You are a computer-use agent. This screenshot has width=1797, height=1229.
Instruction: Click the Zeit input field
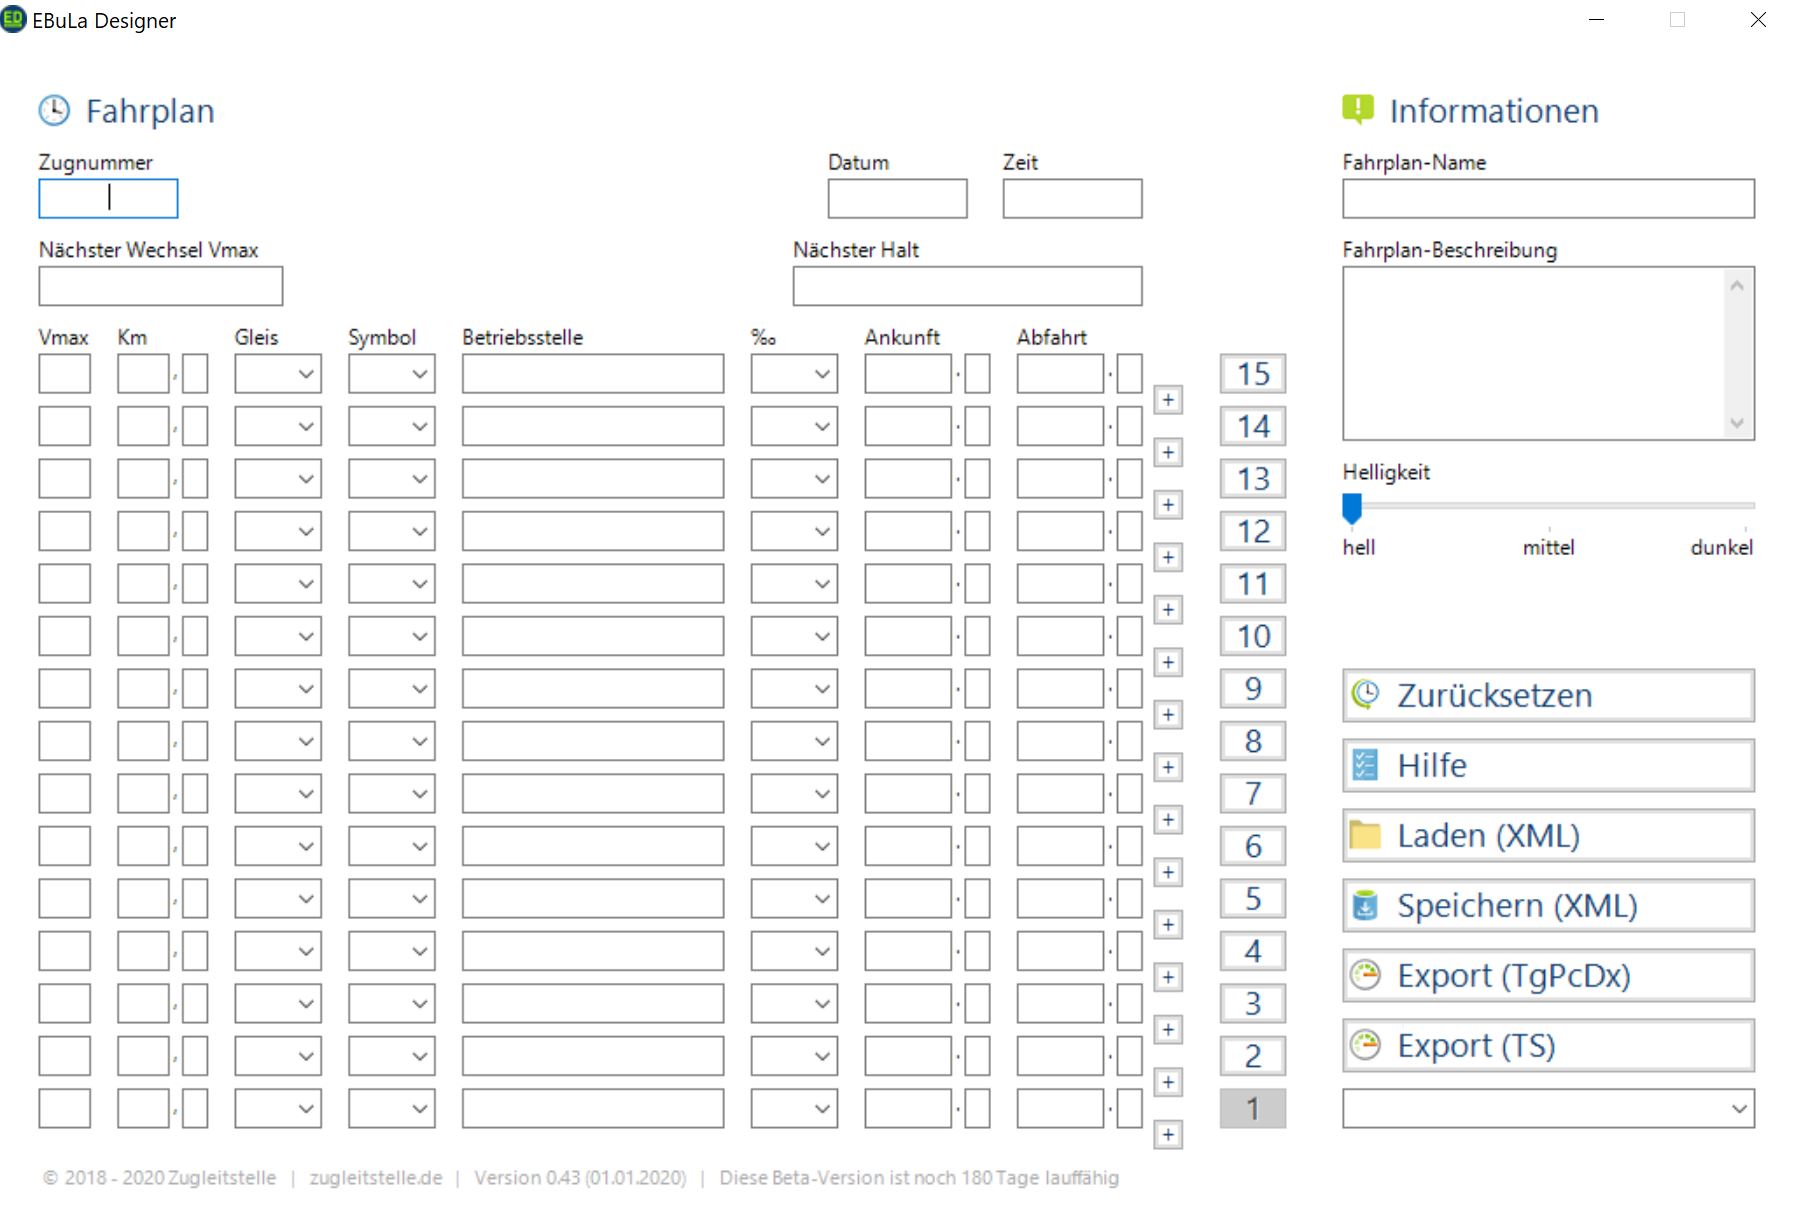(1072, 198)
